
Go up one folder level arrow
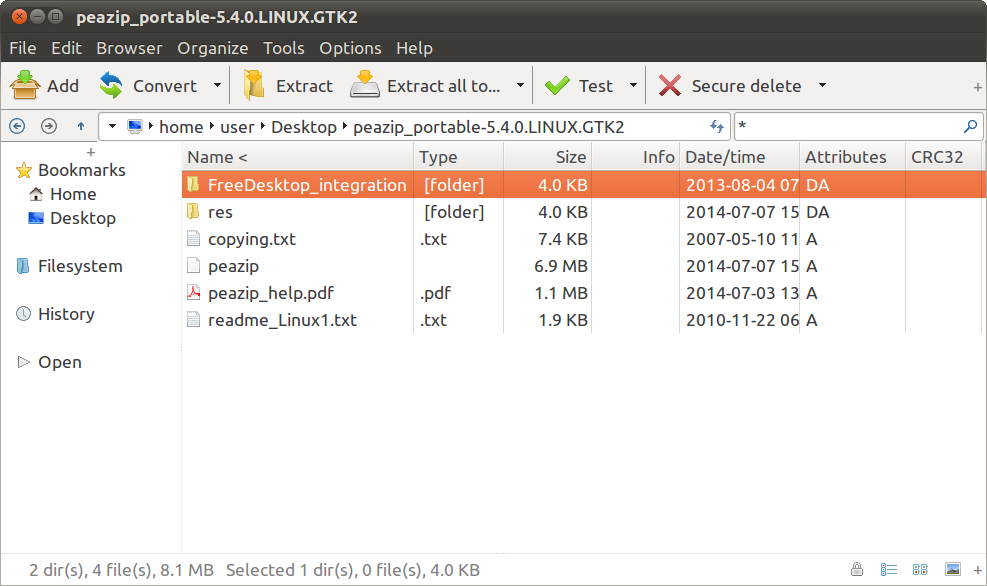point(81,127)
